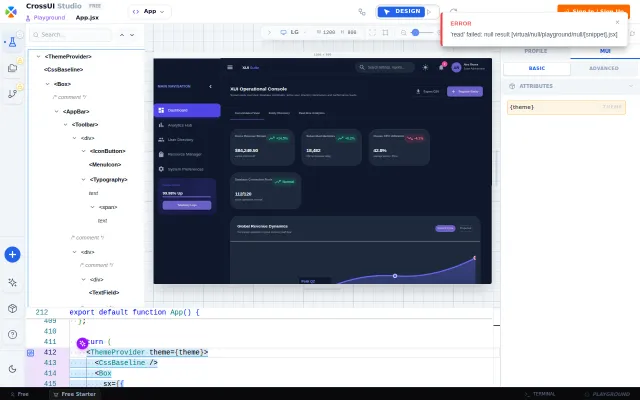Collapse the ATTRIBUTES section
Image resolution: width=640 pixels, height=400 pixels.
point(631,86)
